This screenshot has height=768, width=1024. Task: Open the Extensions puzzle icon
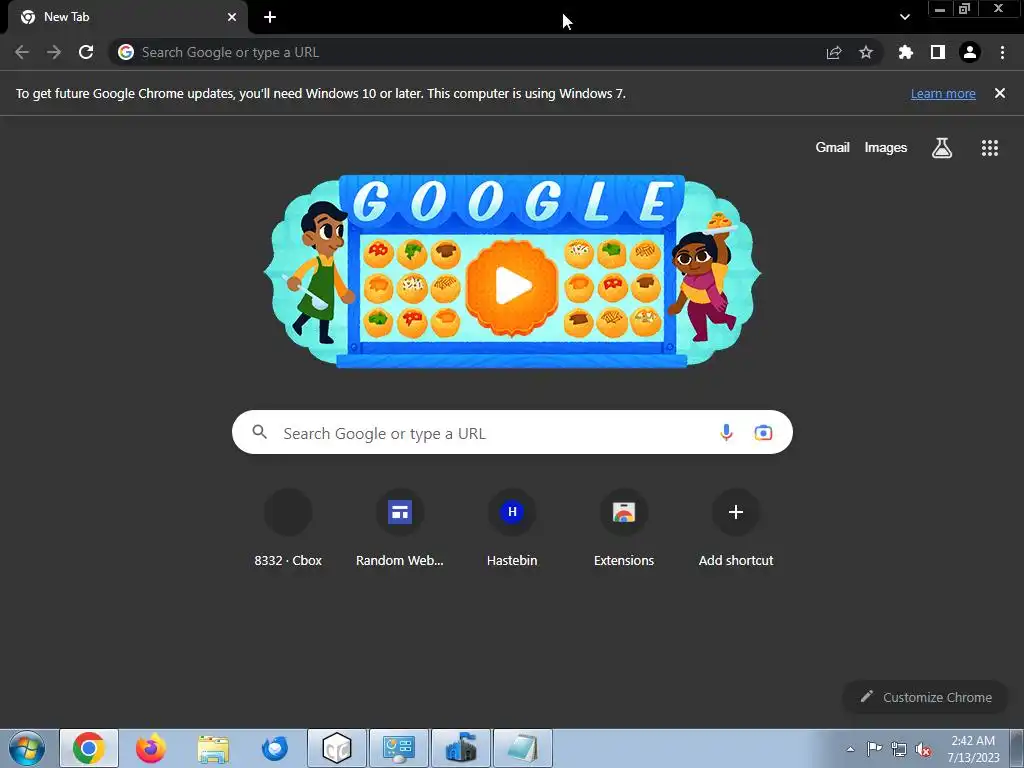click(x=906, y=52)
